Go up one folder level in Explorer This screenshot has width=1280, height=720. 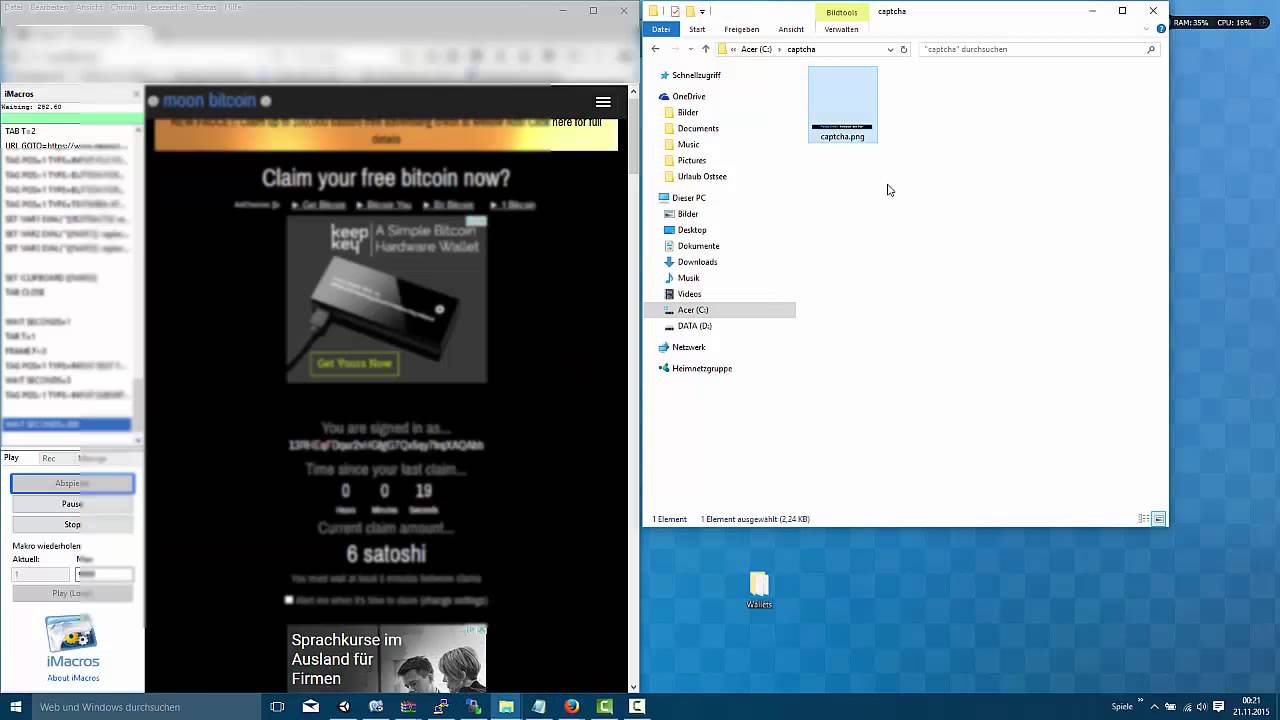pos(706,49)
